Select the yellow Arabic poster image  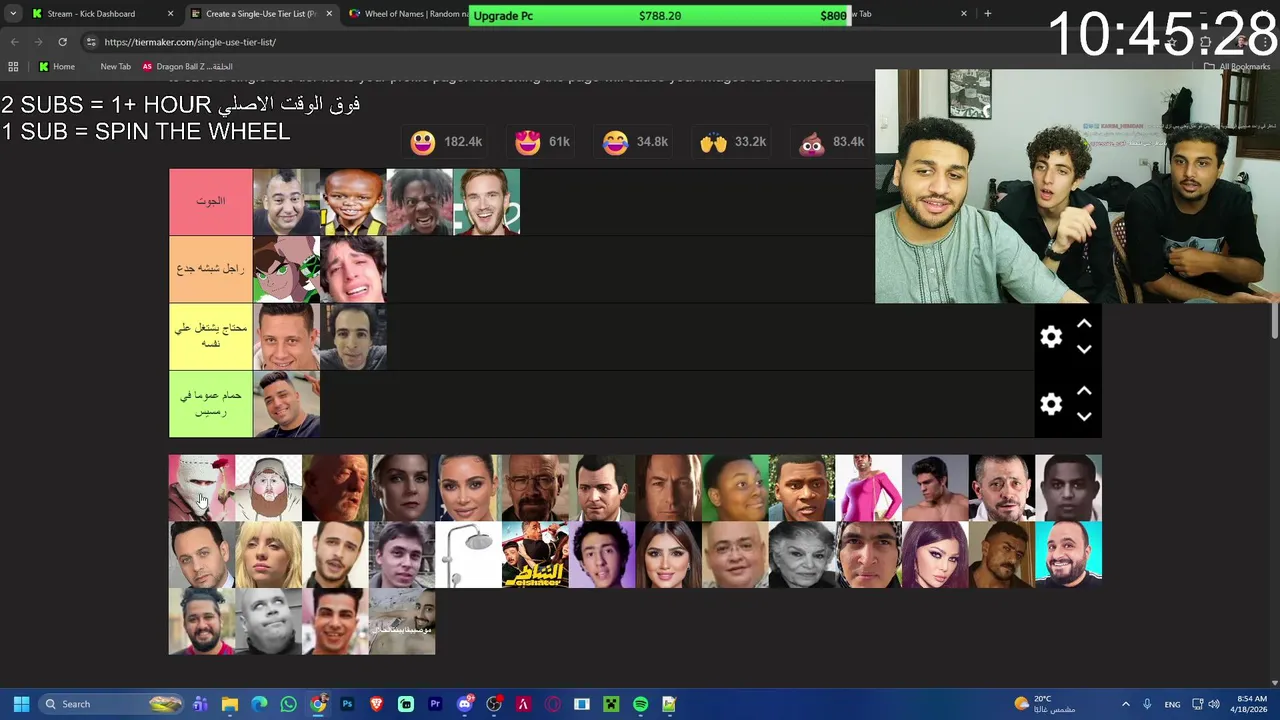535,555
